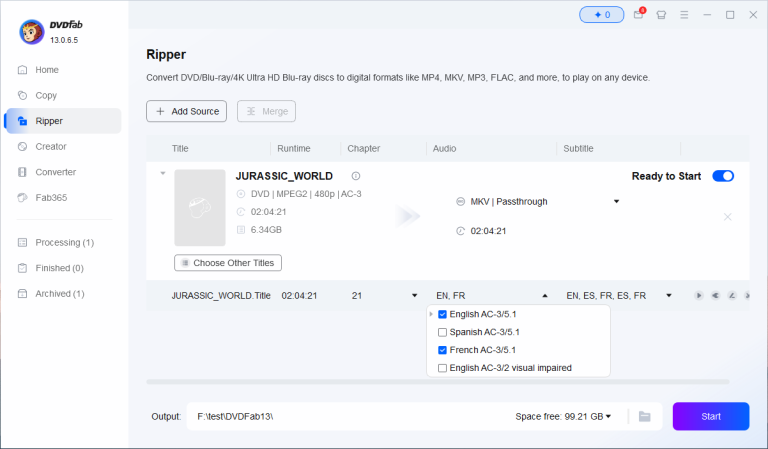Click the Merge button
Screen dimensions: 768x449
(x=266, y=111)
